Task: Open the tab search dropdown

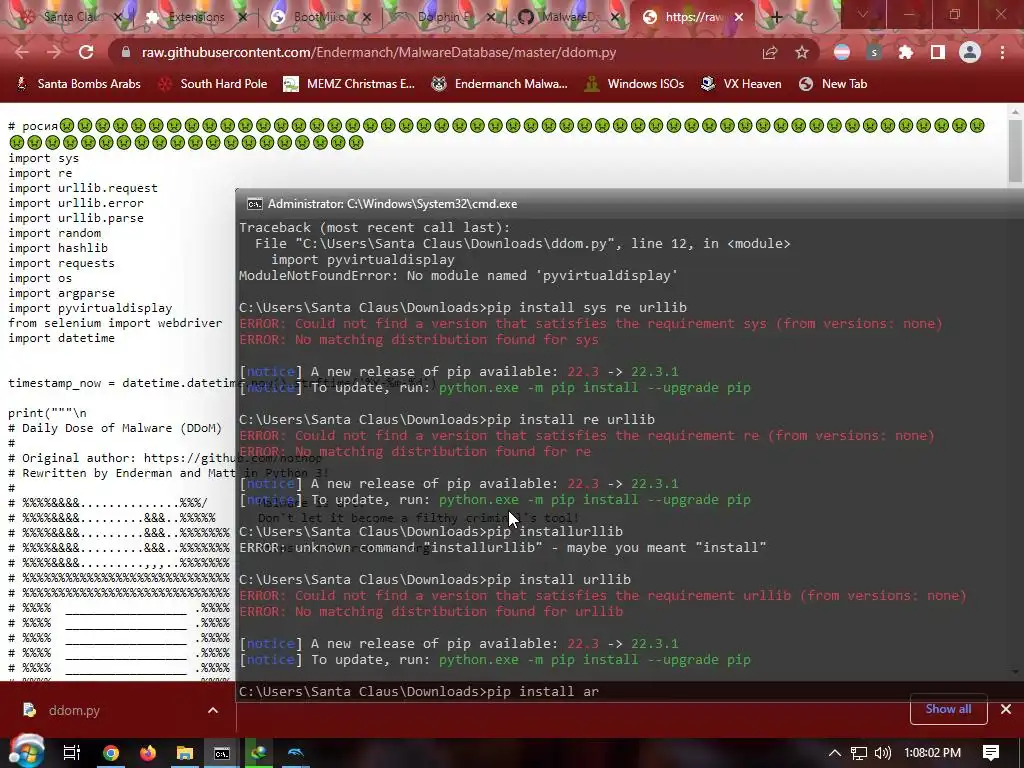Action: 863,14
